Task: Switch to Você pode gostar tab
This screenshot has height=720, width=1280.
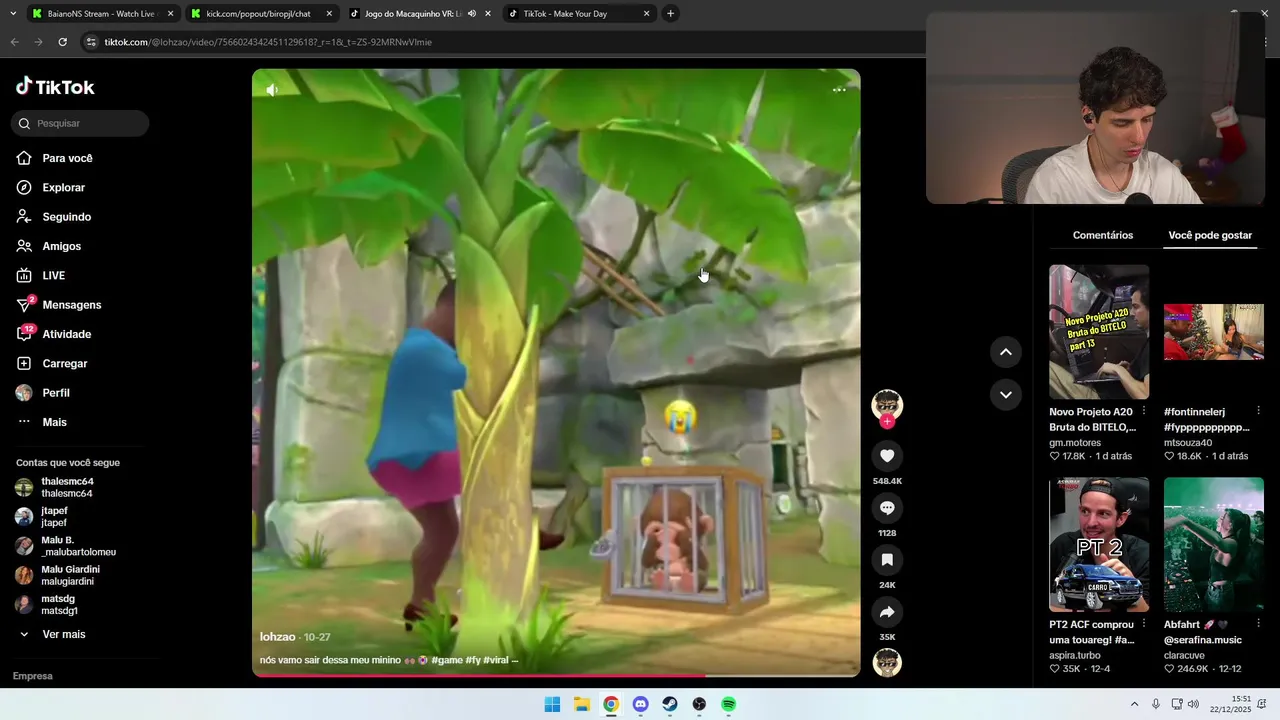Action: [x=1210, y=235]
